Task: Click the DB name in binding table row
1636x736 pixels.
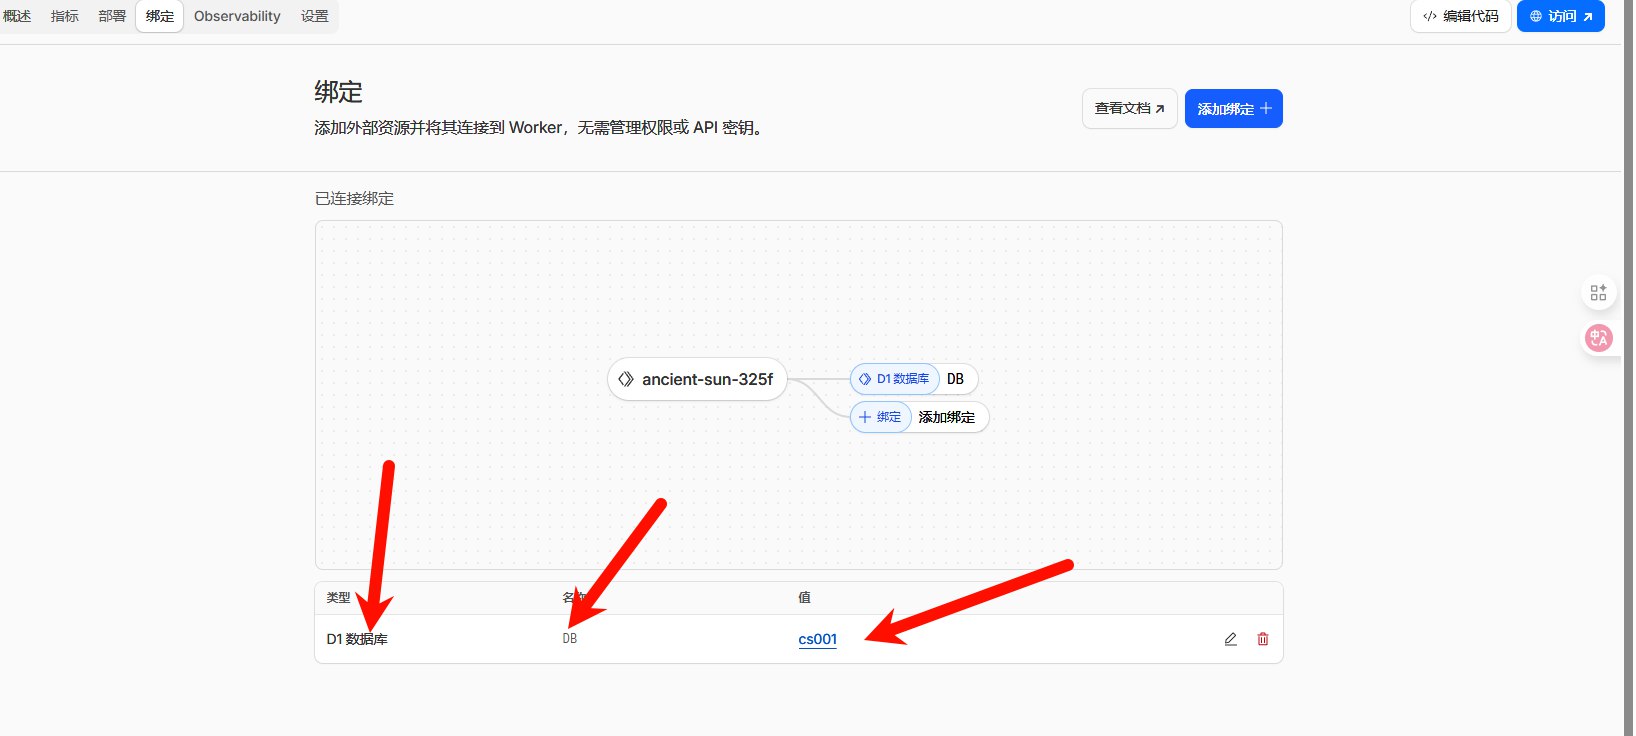Action: tap(569, 639)
